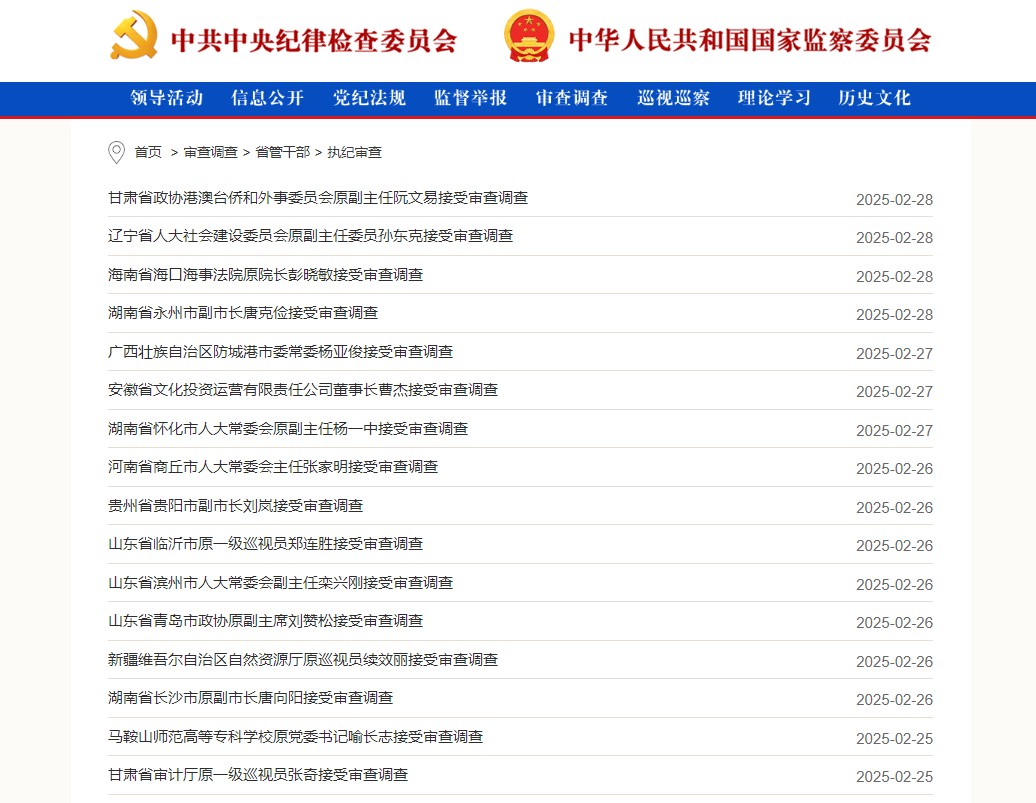Go to 监督举报 section

click(x=470, y=98)
